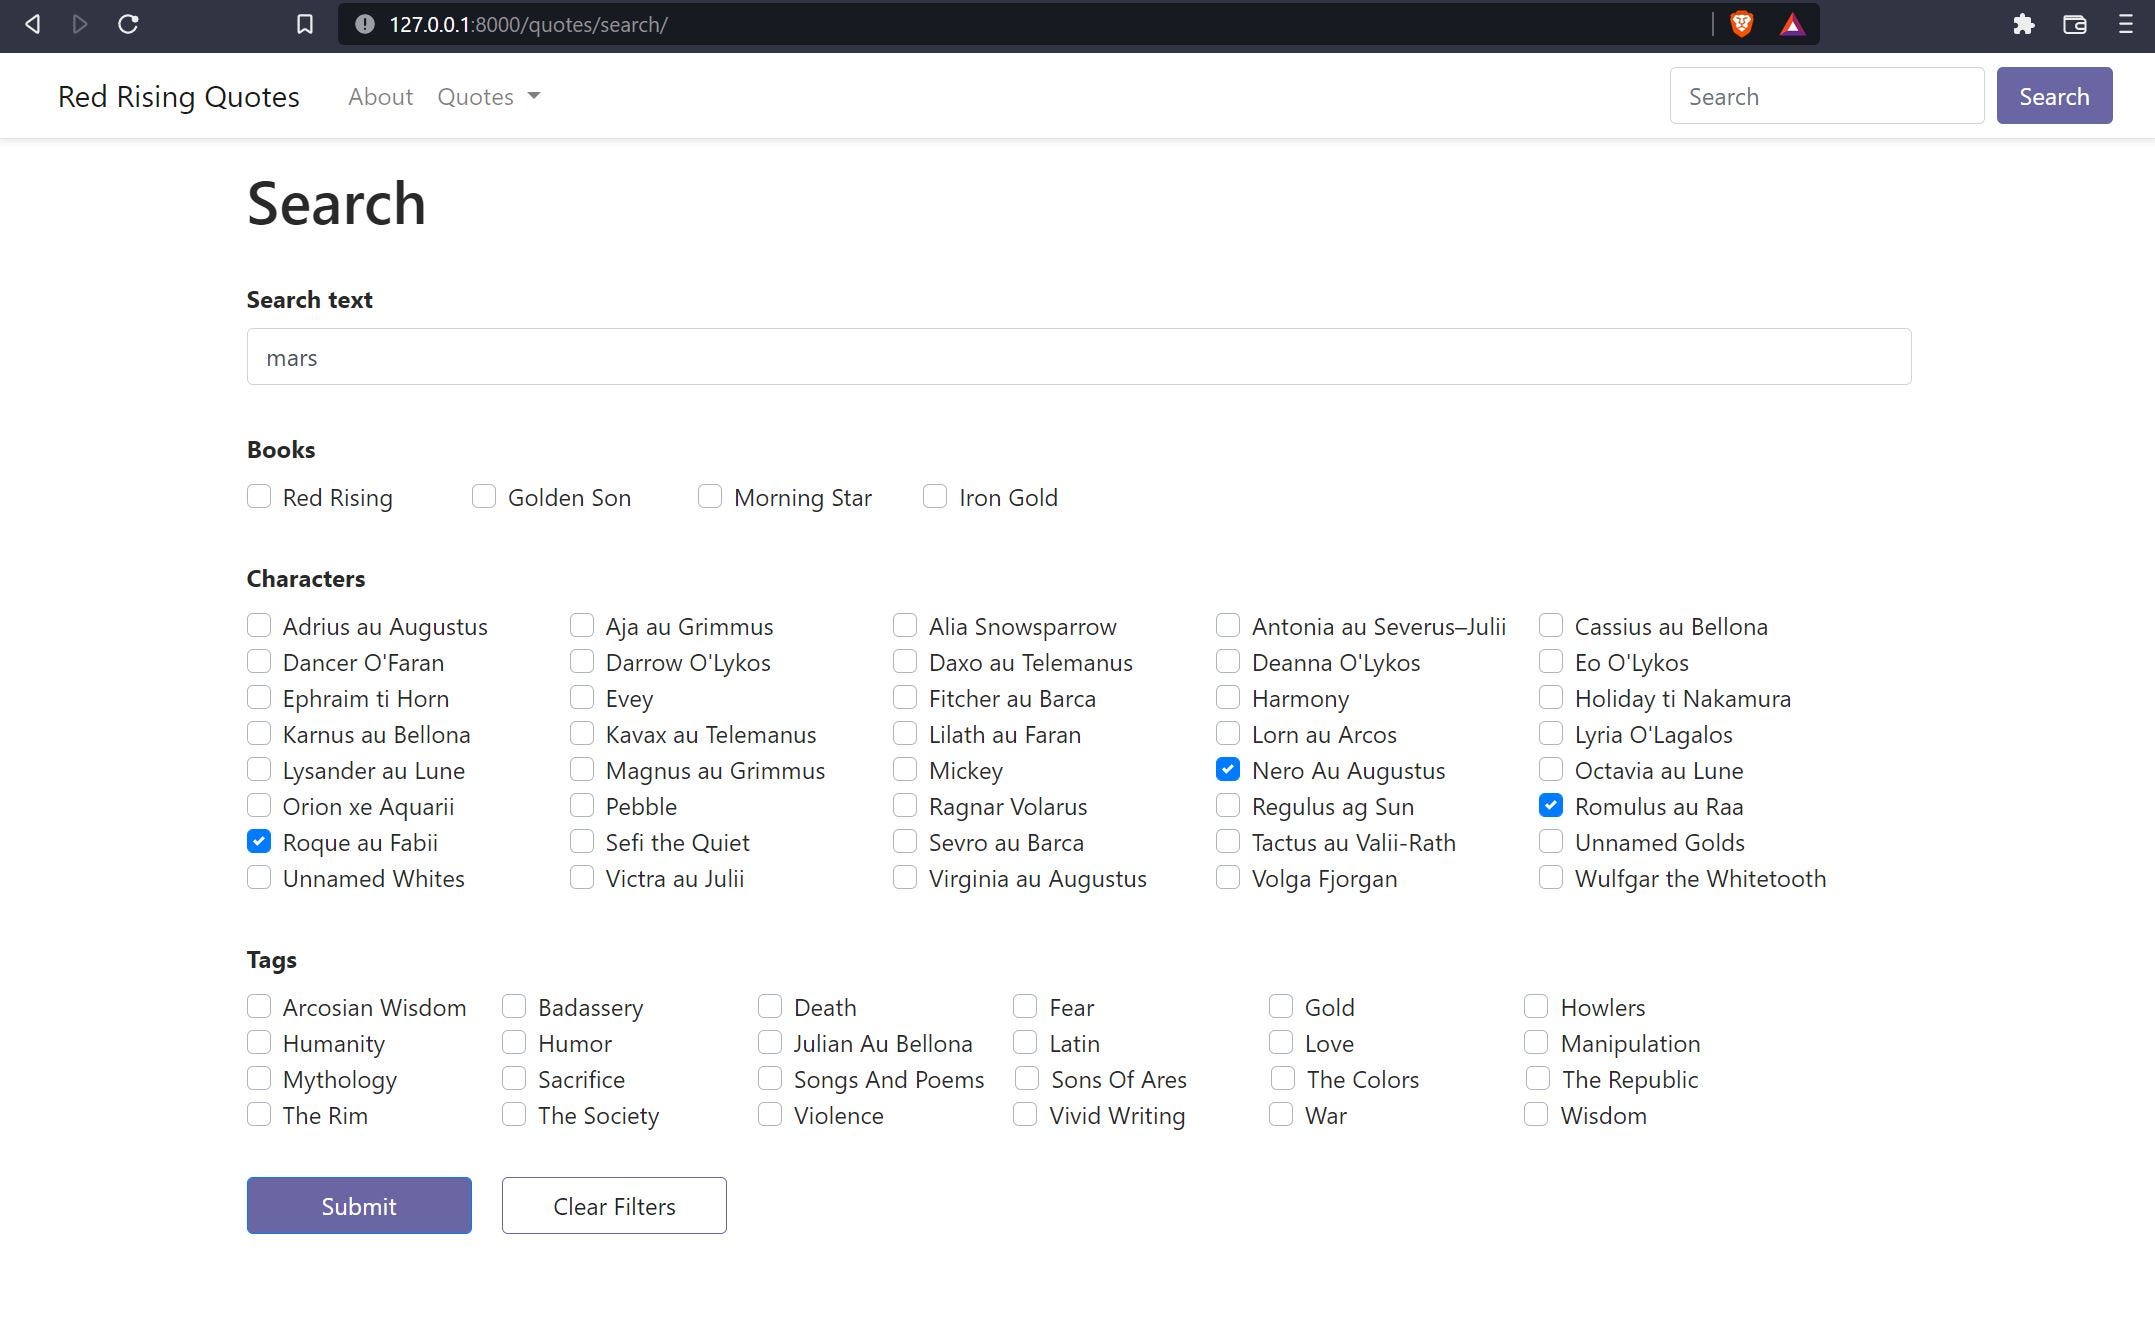The width and height of the screenshot is (2155, 1331).
Task: Go to Red Rising Quotes home
Action: pos(179,97)
